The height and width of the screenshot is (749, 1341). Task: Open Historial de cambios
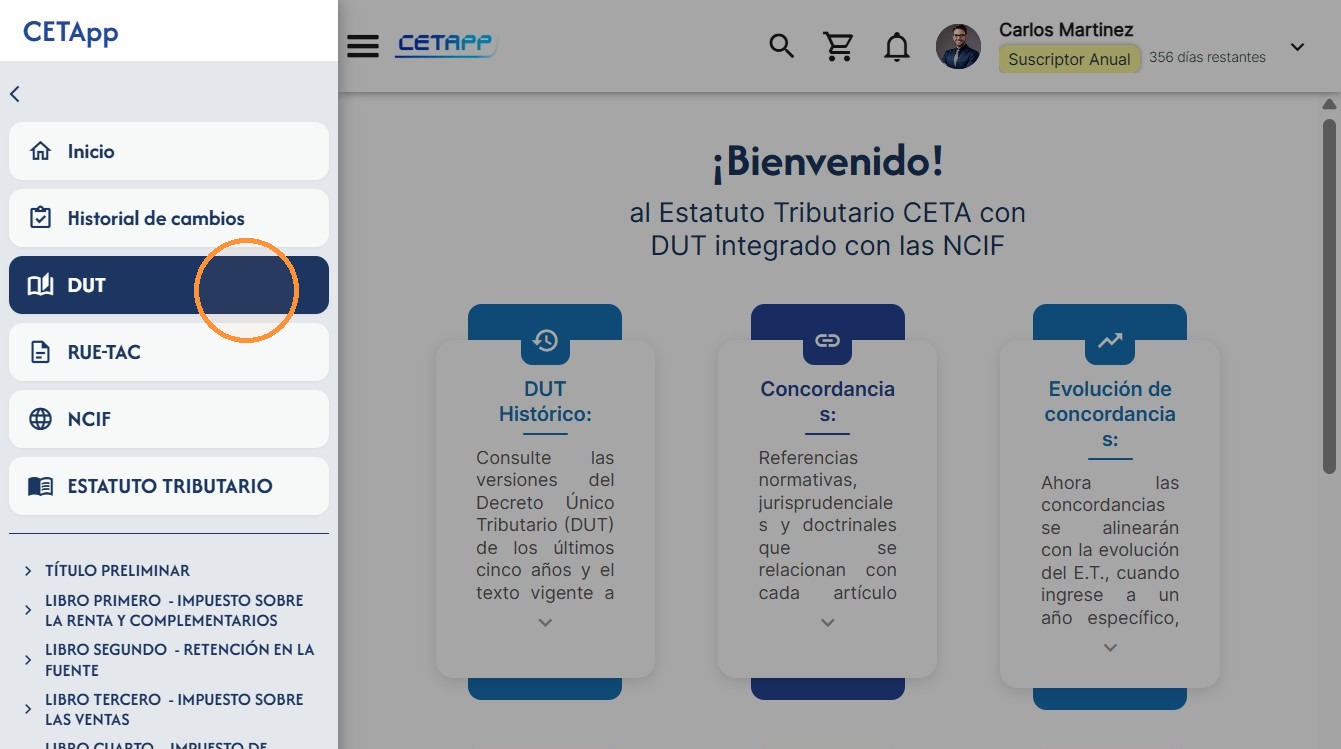[169, 218]
